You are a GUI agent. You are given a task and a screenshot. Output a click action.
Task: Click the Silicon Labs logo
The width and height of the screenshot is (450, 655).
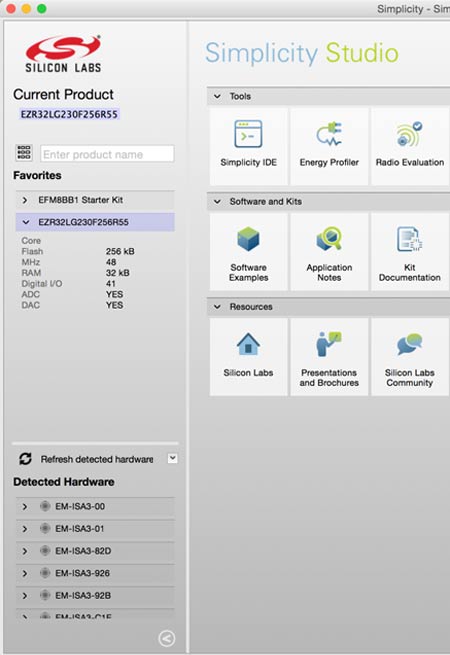[x=63, y=53]
